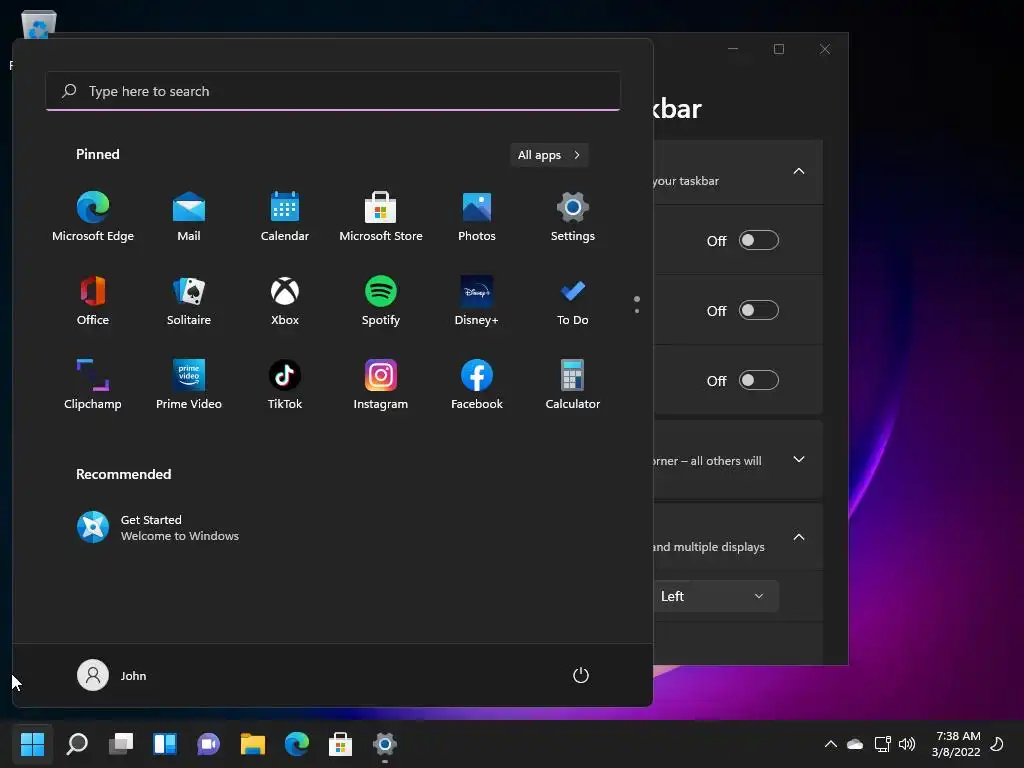This screenshot has height=768, width=1024.
Task: Open Widgets from the taskbar
Action: pyautogui.click(x=165, y=744)
